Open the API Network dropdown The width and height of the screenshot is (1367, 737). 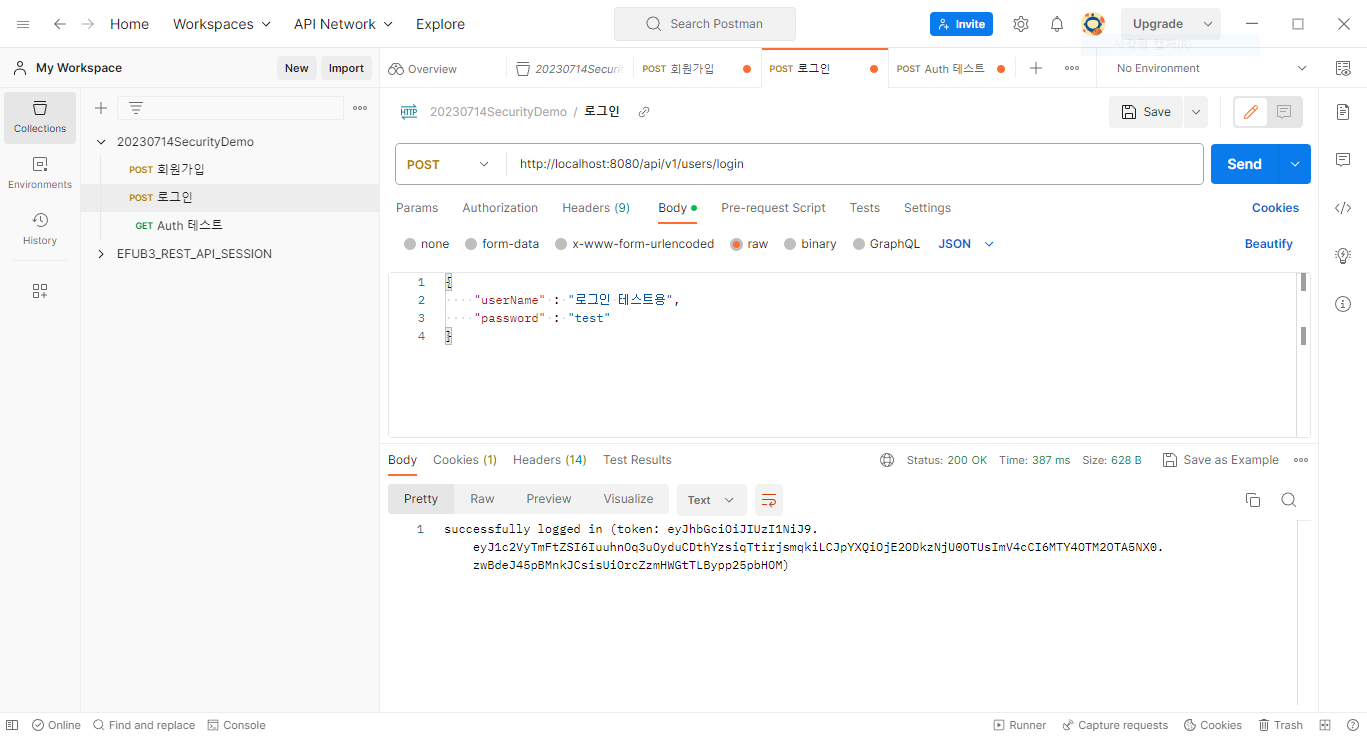click(343, 24)
